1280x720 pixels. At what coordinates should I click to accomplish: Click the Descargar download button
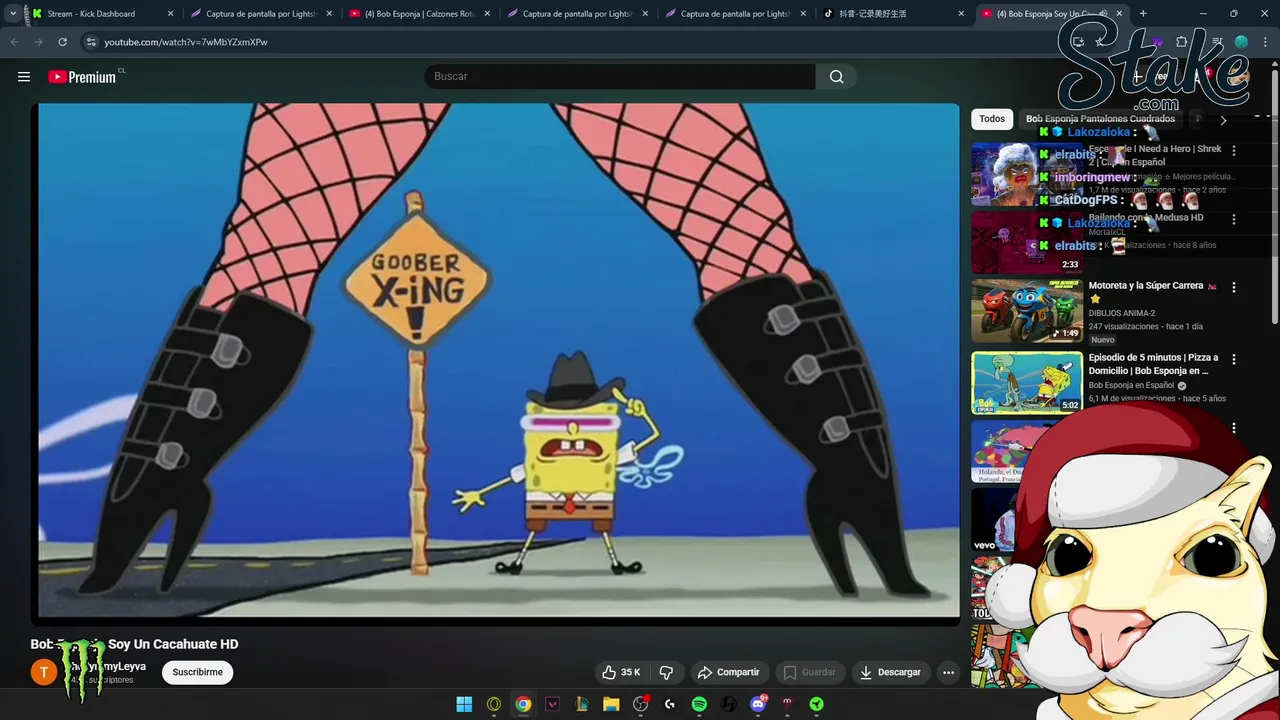(890, 672)
